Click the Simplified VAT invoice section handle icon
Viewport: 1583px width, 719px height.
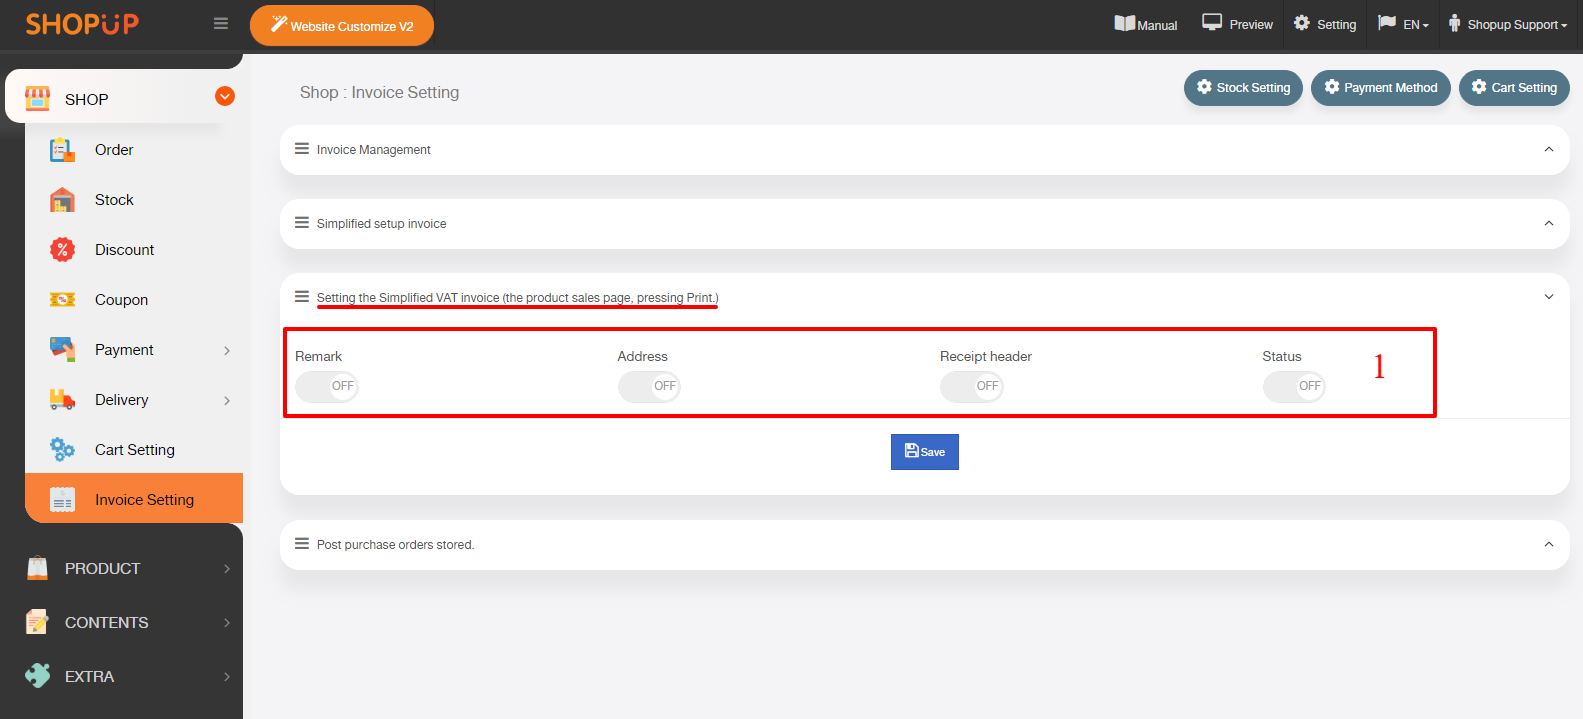(x=301, y=297)
